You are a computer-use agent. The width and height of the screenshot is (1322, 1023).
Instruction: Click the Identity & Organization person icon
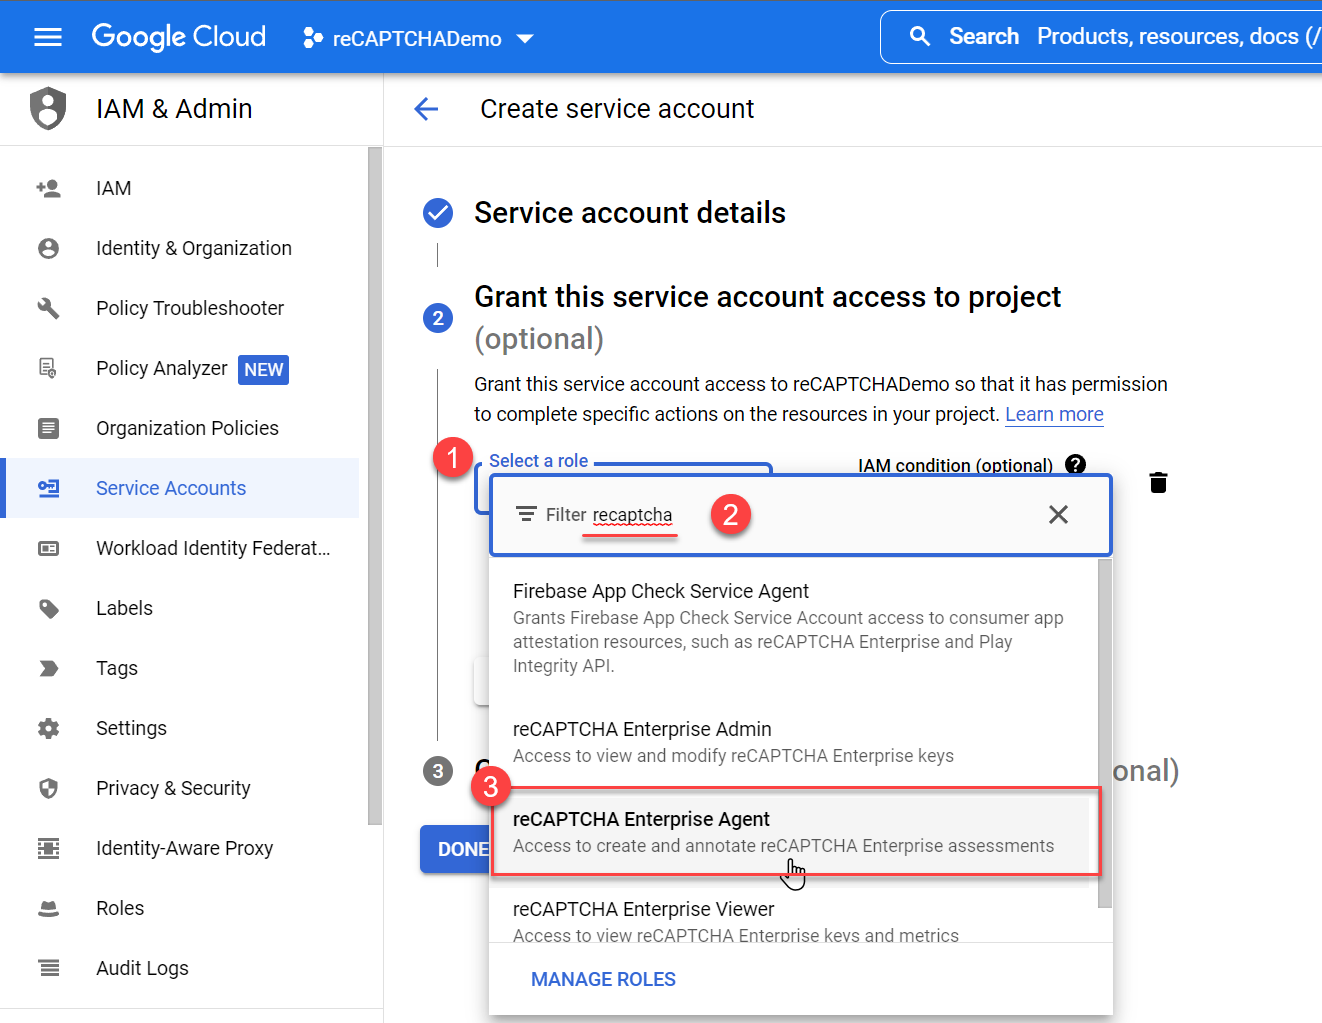(48, 248)
